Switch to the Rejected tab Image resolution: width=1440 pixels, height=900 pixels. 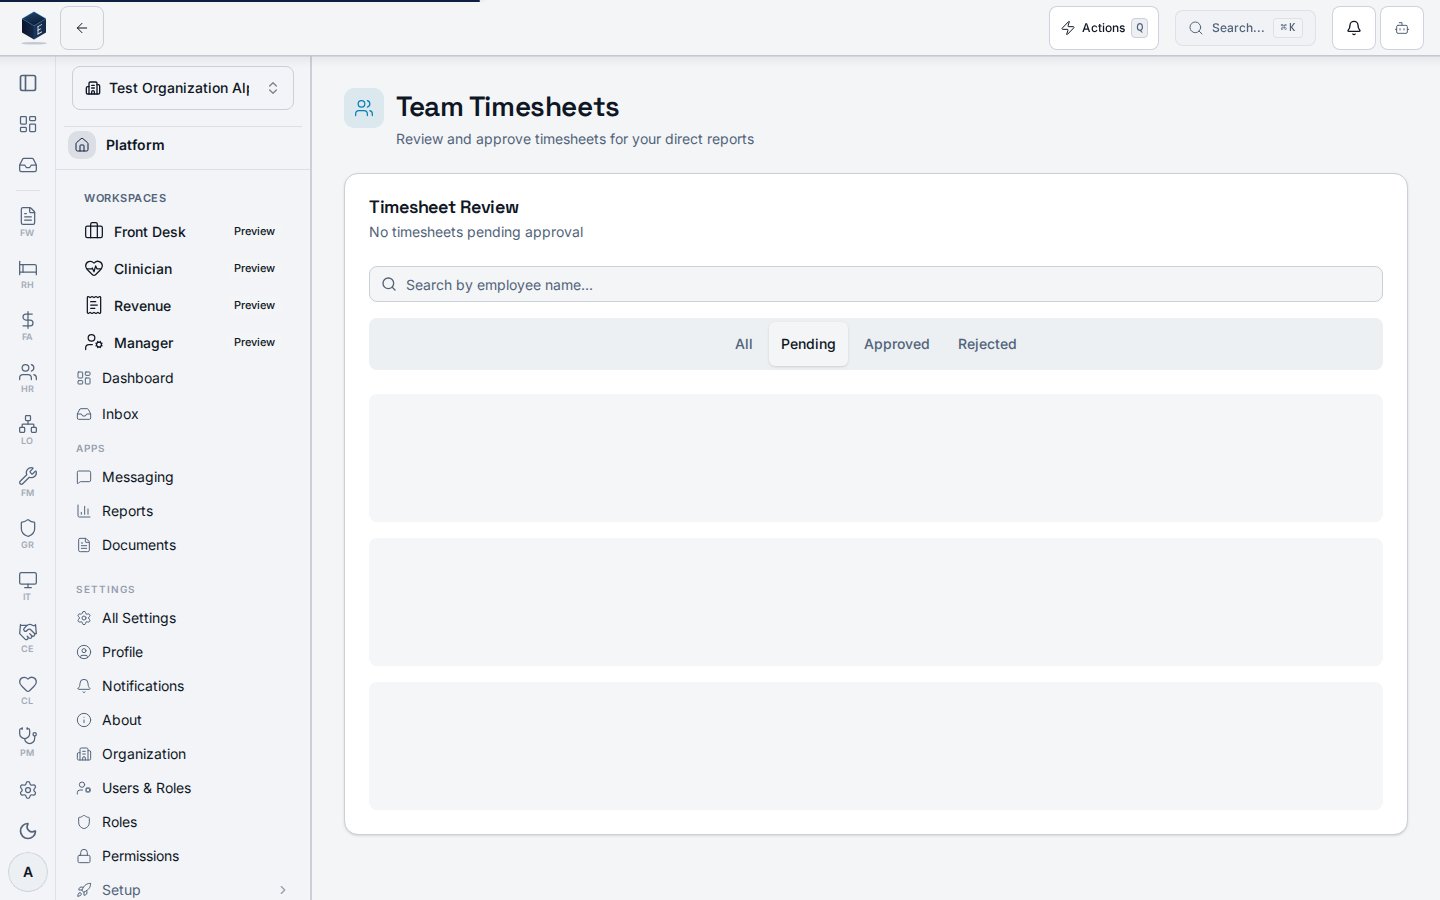tap(987, 344)
